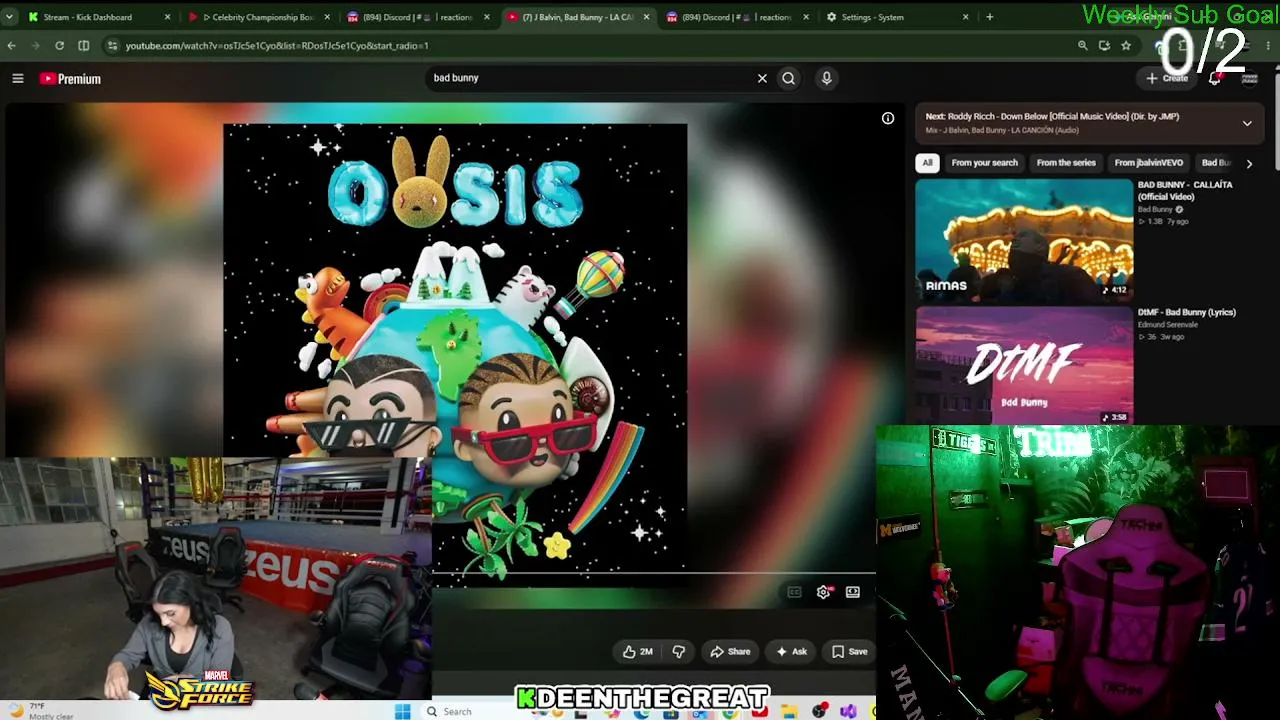Open File Explorer from the taskbar
Viewport: 1280px width, 720px height.
tap(790, 711)
